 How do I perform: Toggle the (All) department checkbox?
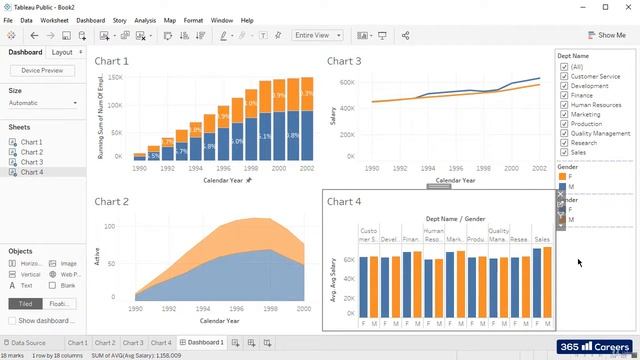(564, 67)
